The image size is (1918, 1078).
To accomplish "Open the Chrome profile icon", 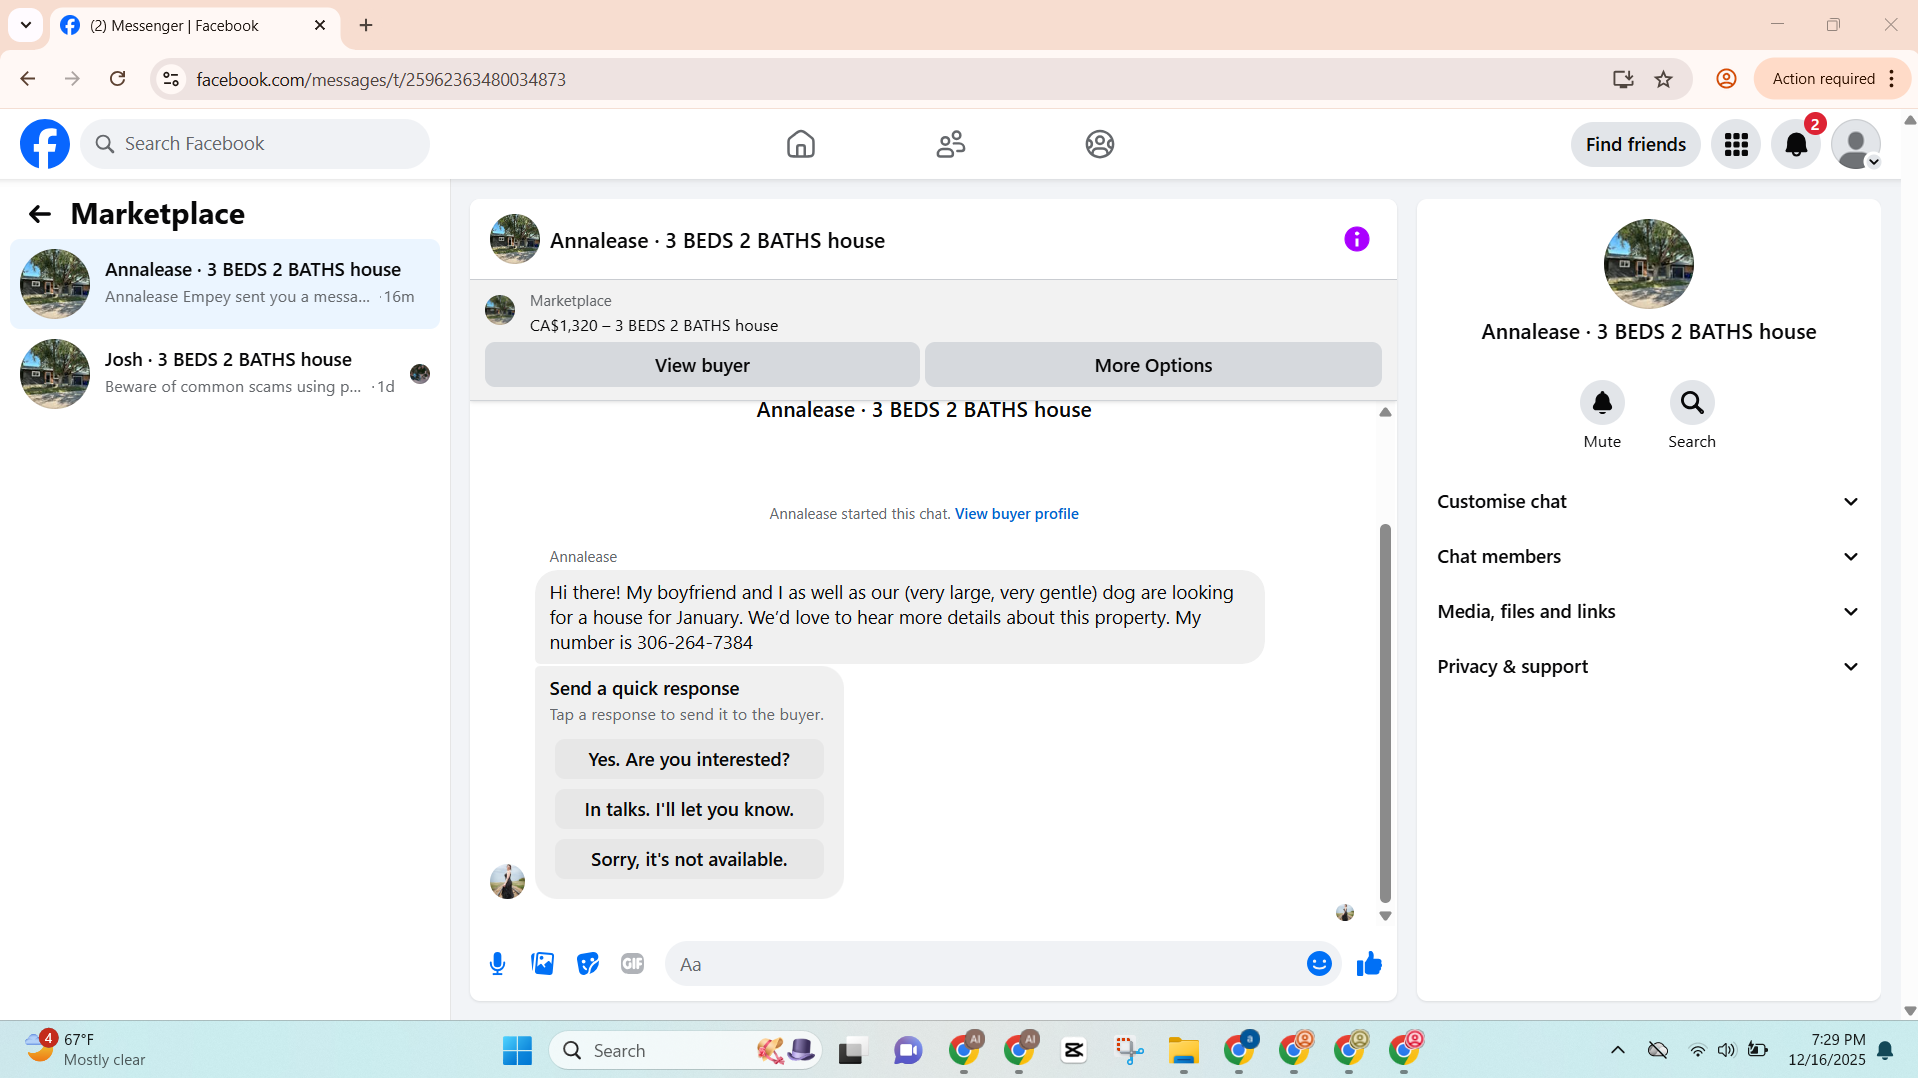I will tap(1726, 79).
